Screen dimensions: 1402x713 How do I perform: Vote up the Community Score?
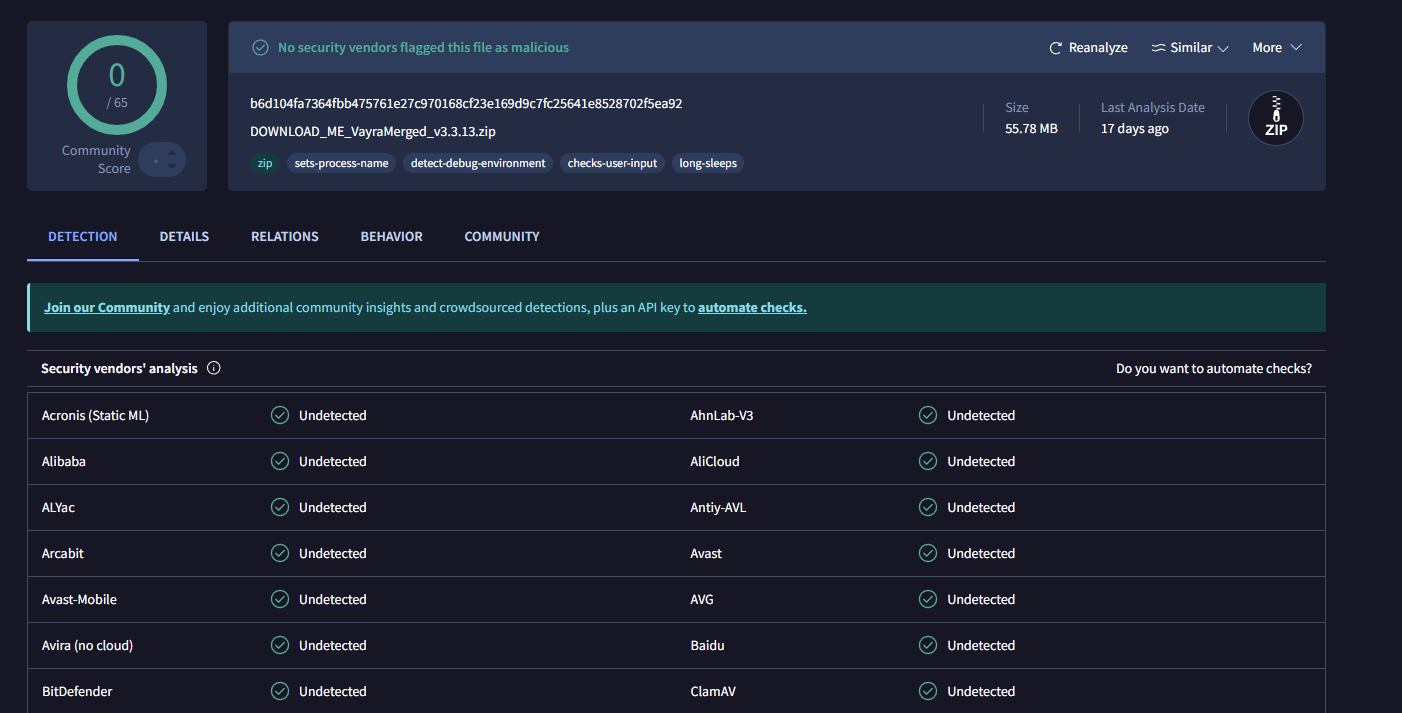point(172,152)
